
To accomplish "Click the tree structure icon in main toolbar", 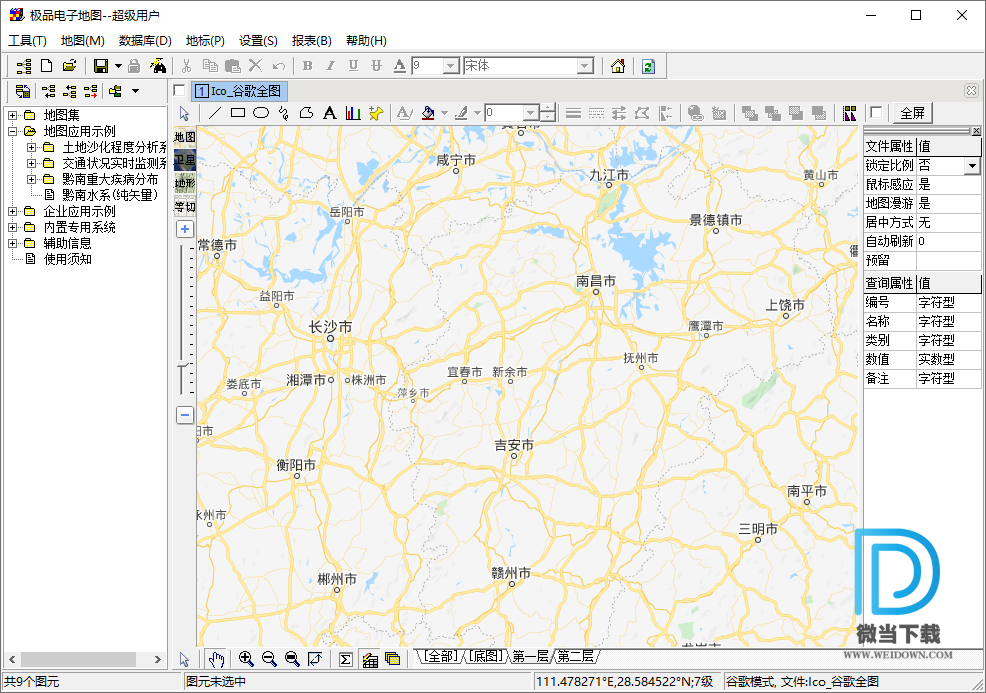I will pyautogui.click(x=24, y=65).
